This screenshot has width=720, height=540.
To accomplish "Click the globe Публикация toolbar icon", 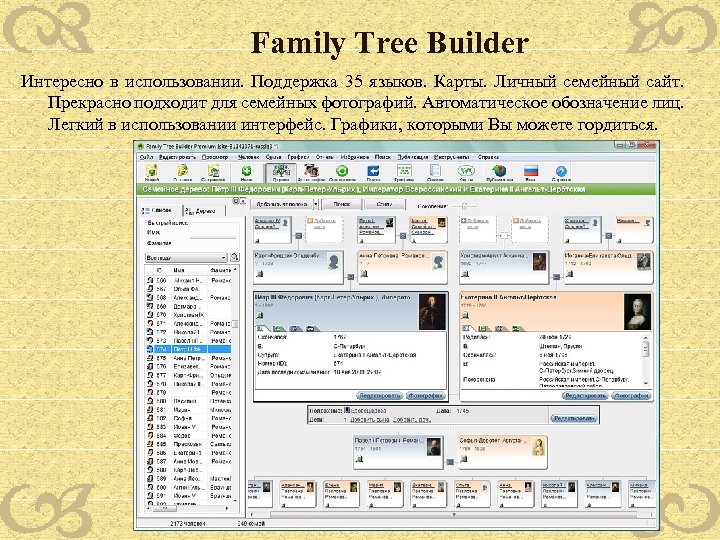I will tap(500, 172).
